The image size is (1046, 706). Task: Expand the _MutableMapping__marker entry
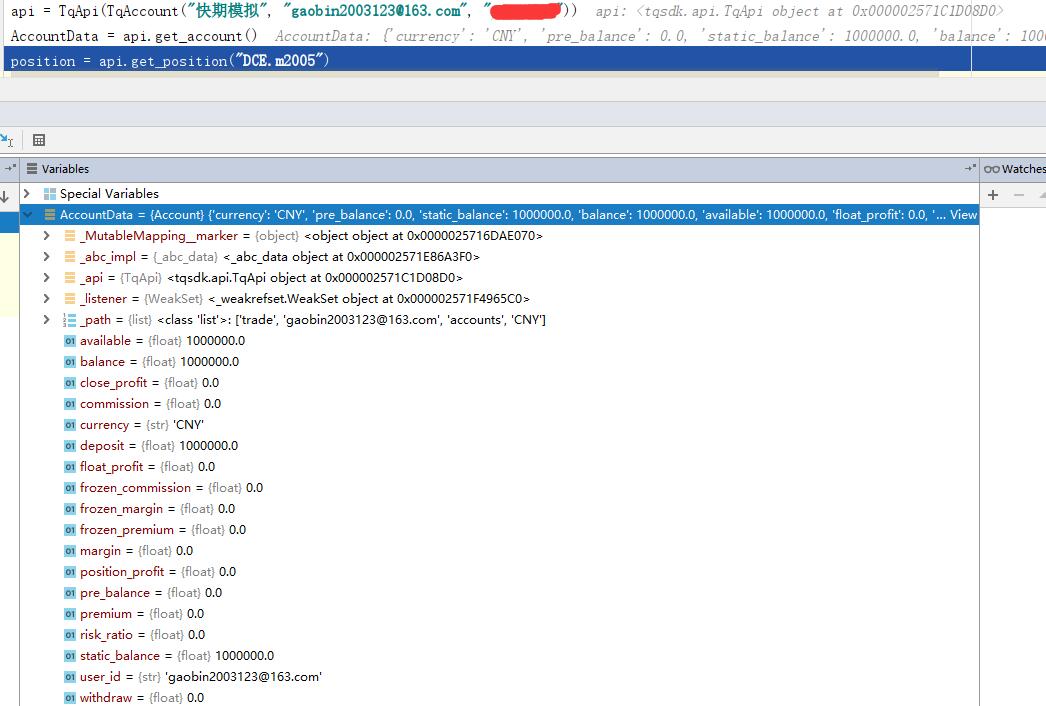tap(46, 236)
